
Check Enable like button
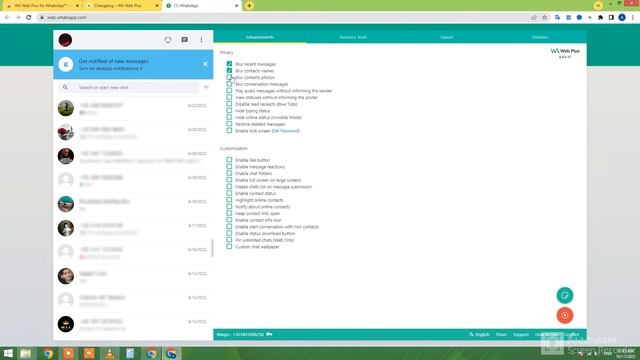click(x=229, y=160)
